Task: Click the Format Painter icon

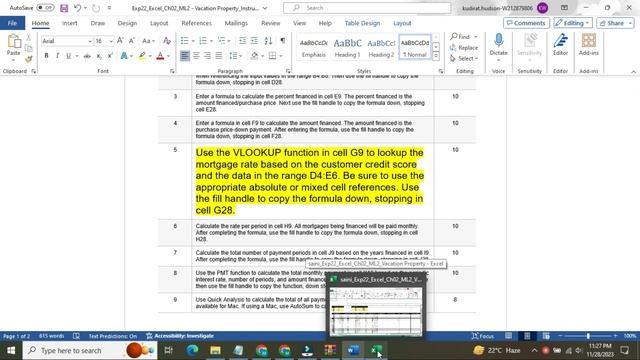Action: 29,60
